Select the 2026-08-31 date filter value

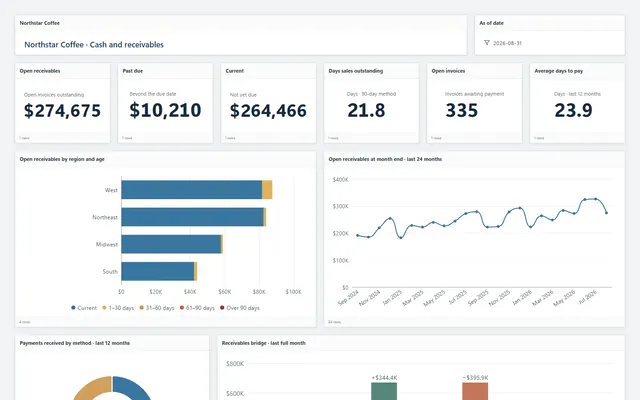click(507, 43)
